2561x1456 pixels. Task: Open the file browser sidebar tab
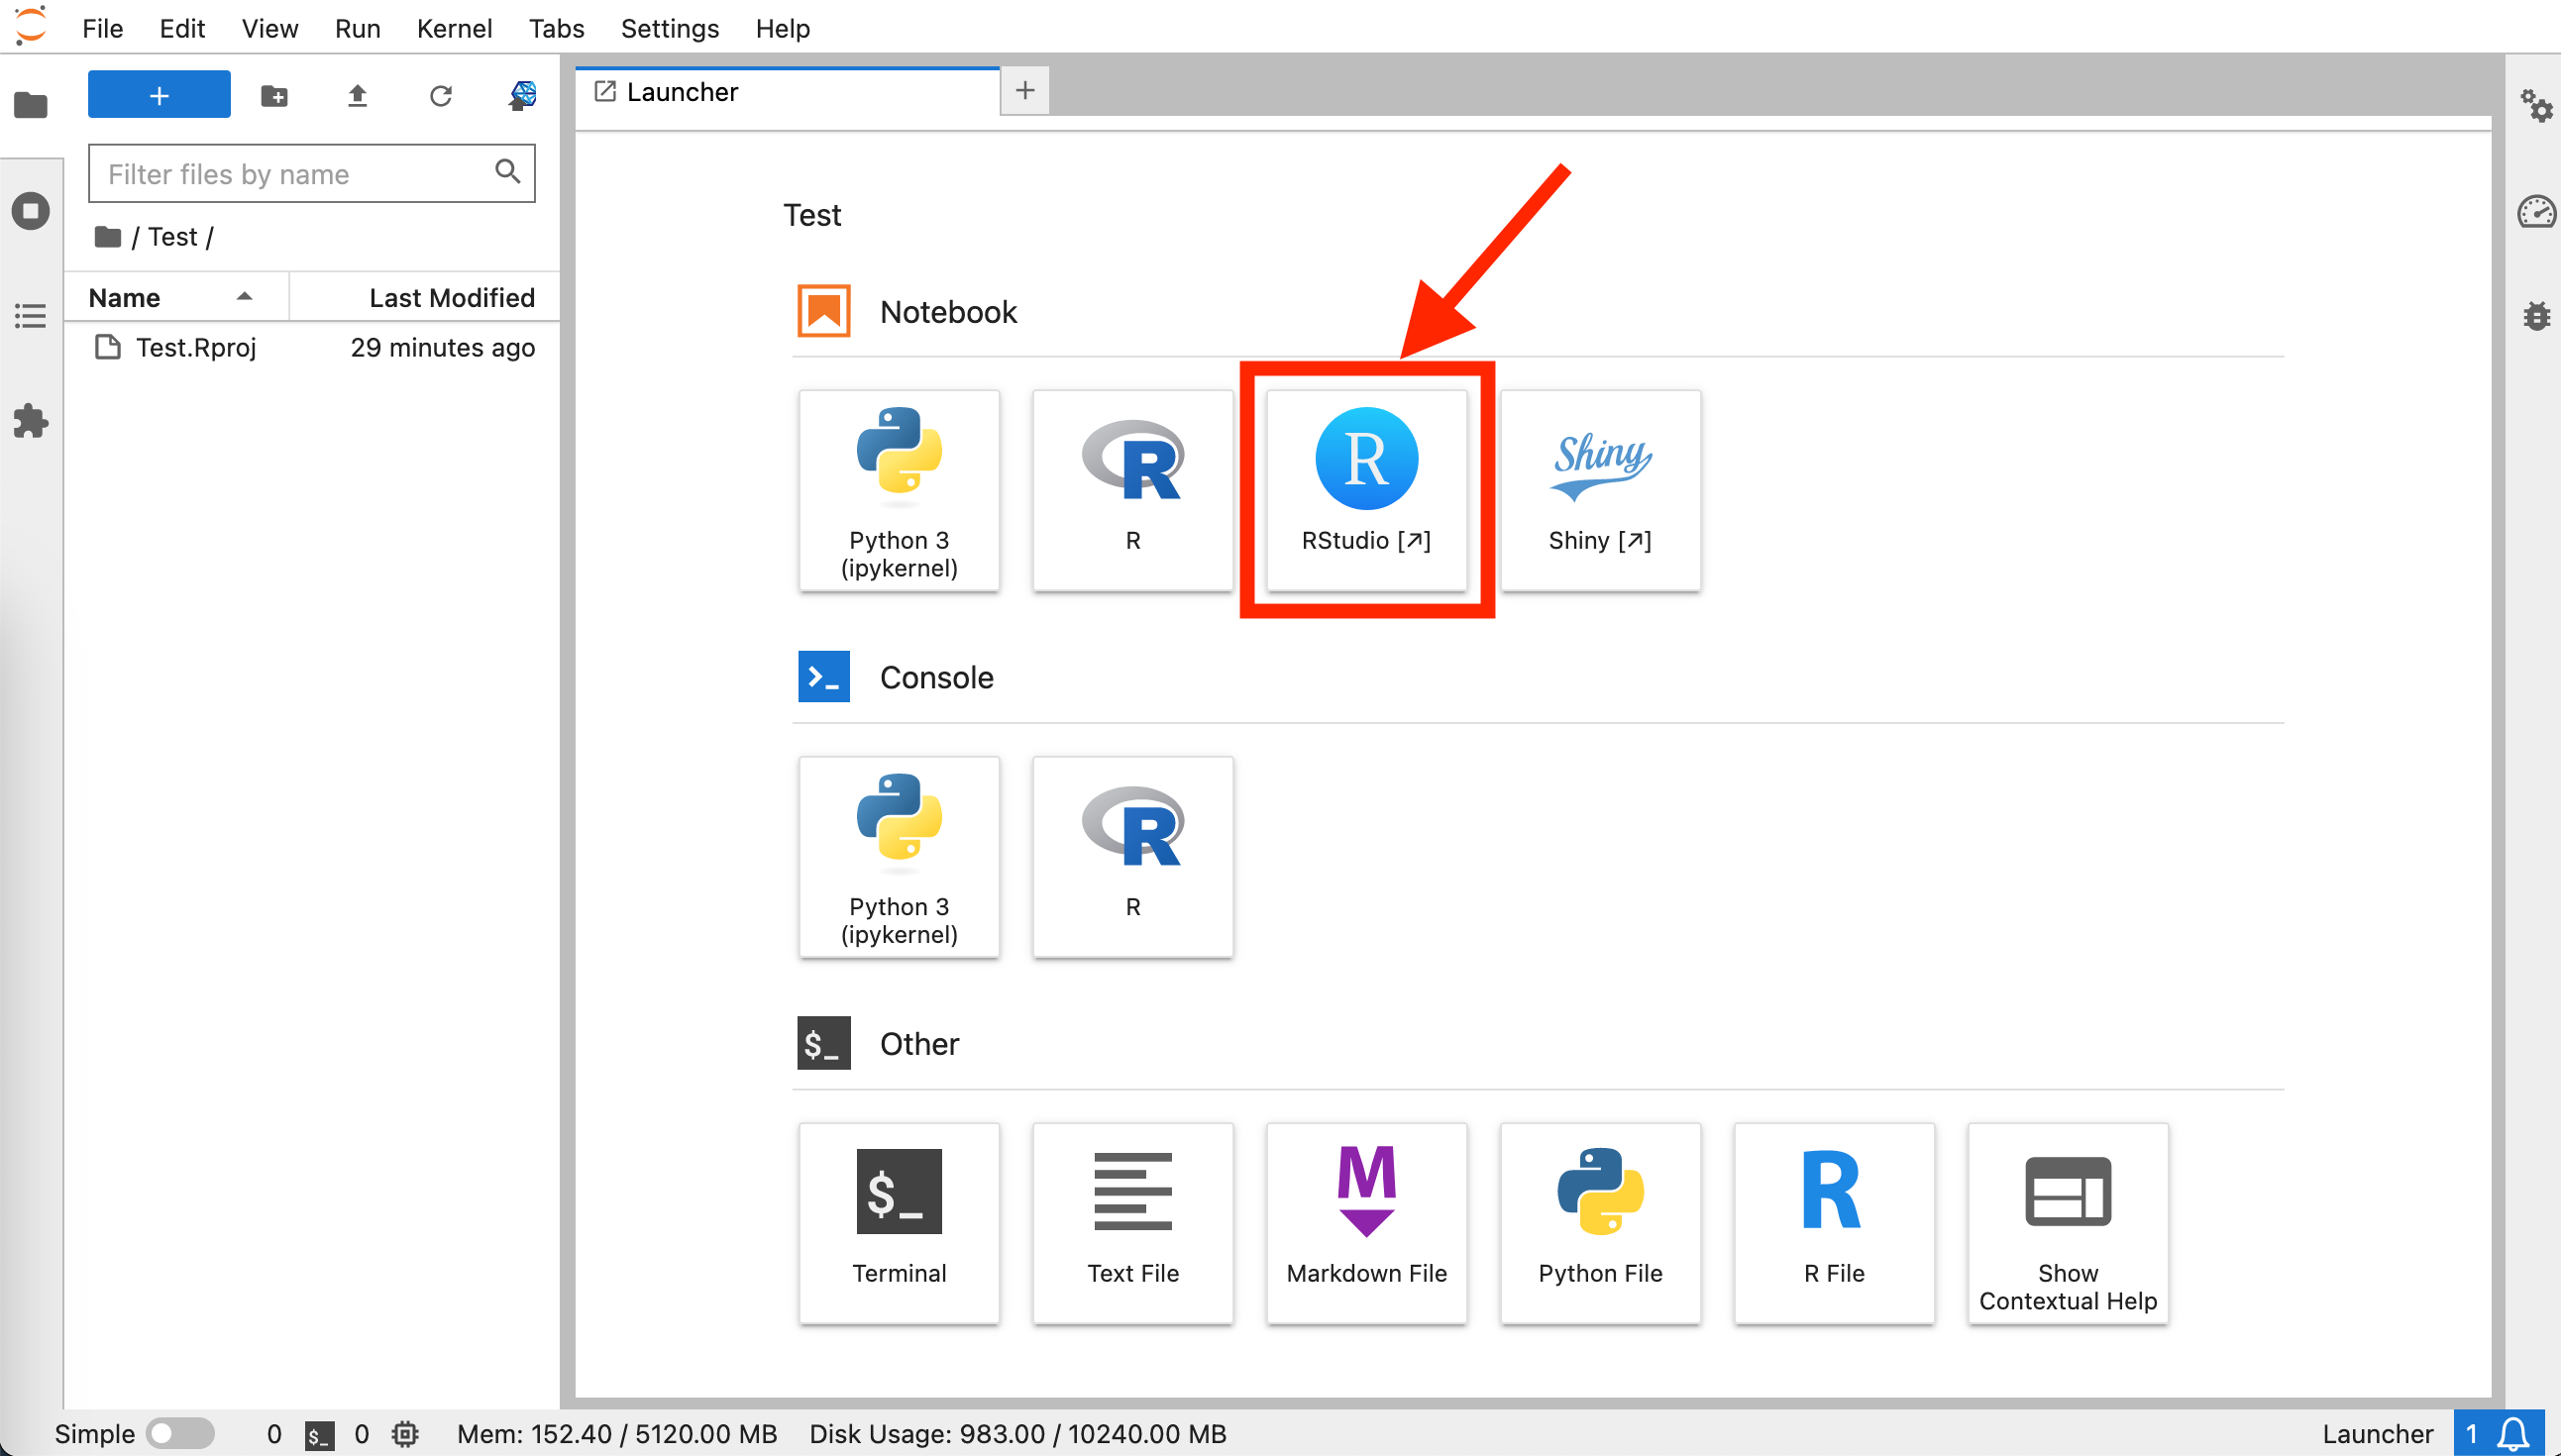tap(31, 105)
